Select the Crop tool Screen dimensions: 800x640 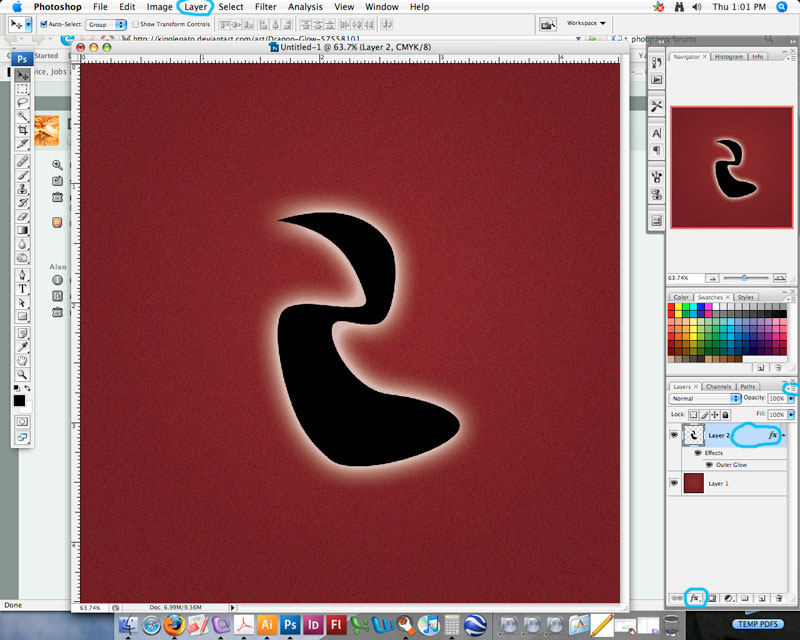click(22, 130)
